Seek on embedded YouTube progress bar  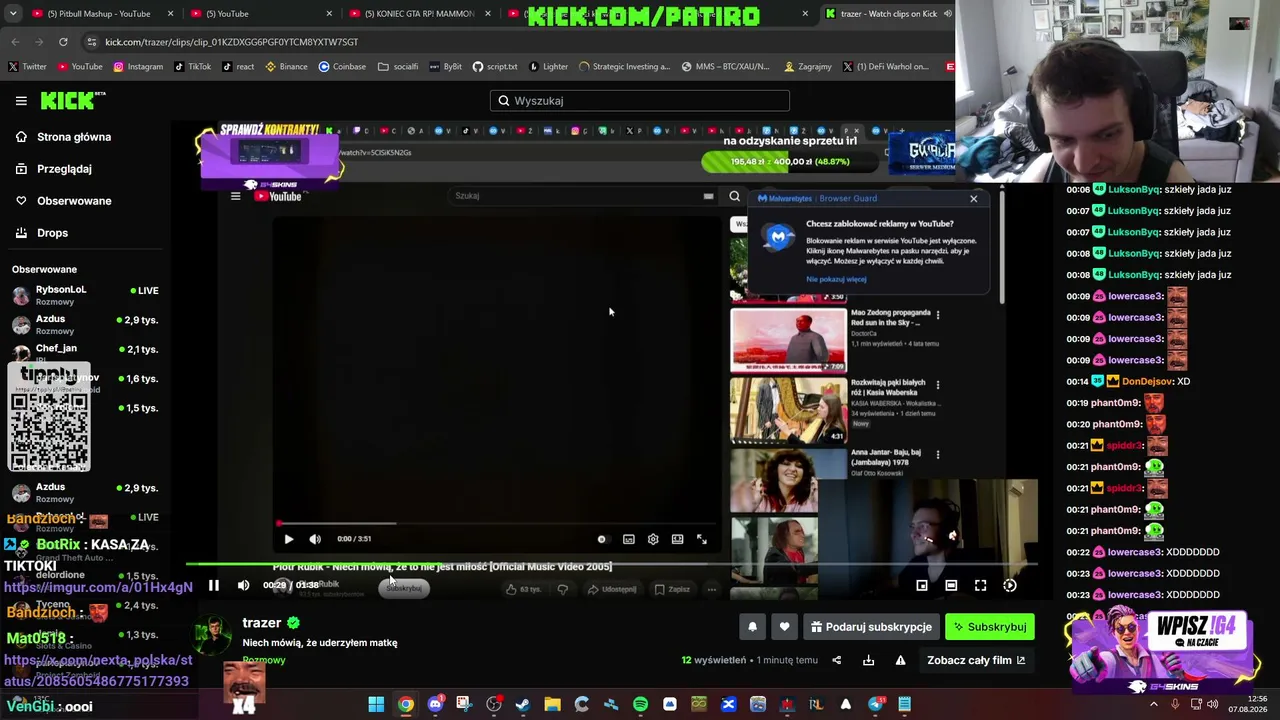495,523
